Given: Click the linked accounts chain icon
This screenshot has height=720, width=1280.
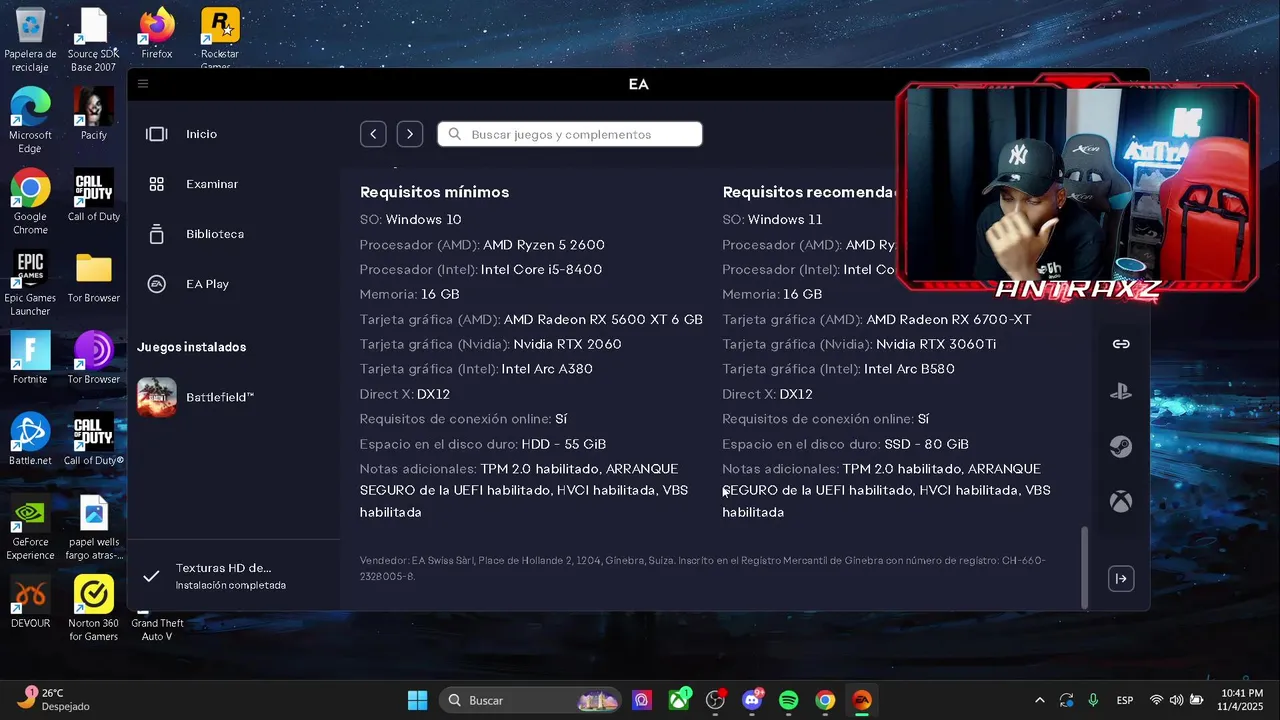Looking at the screenshot, I should pos(1121,344).
